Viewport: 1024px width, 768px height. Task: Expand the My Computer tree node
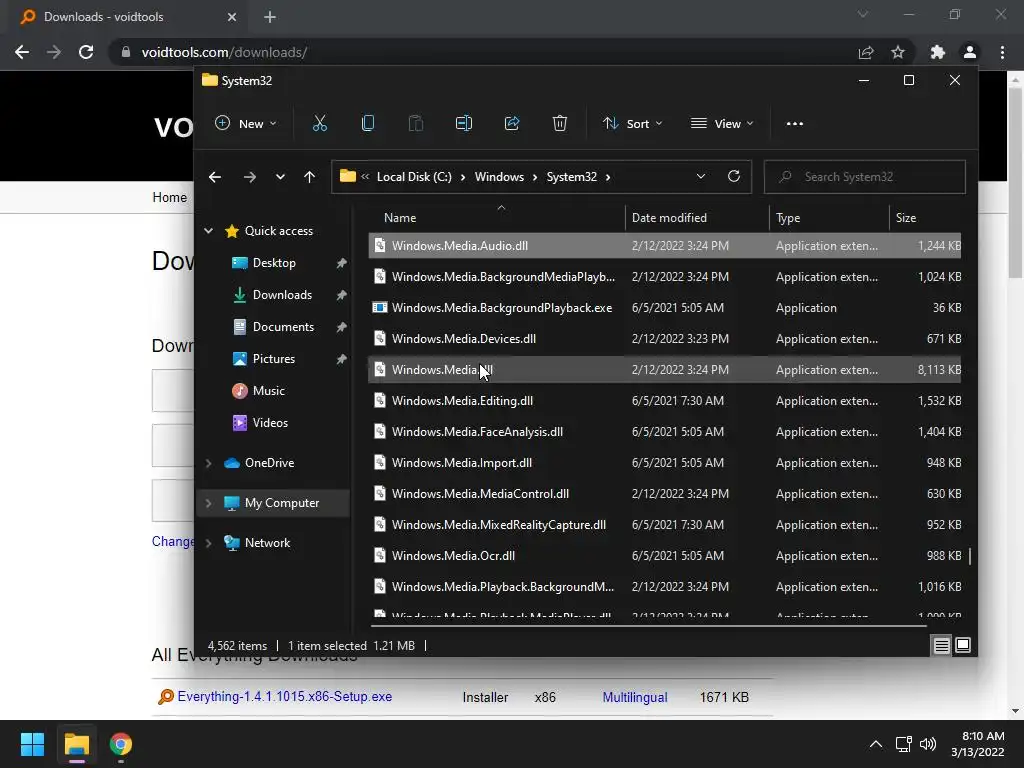click(x=208, y=503)
